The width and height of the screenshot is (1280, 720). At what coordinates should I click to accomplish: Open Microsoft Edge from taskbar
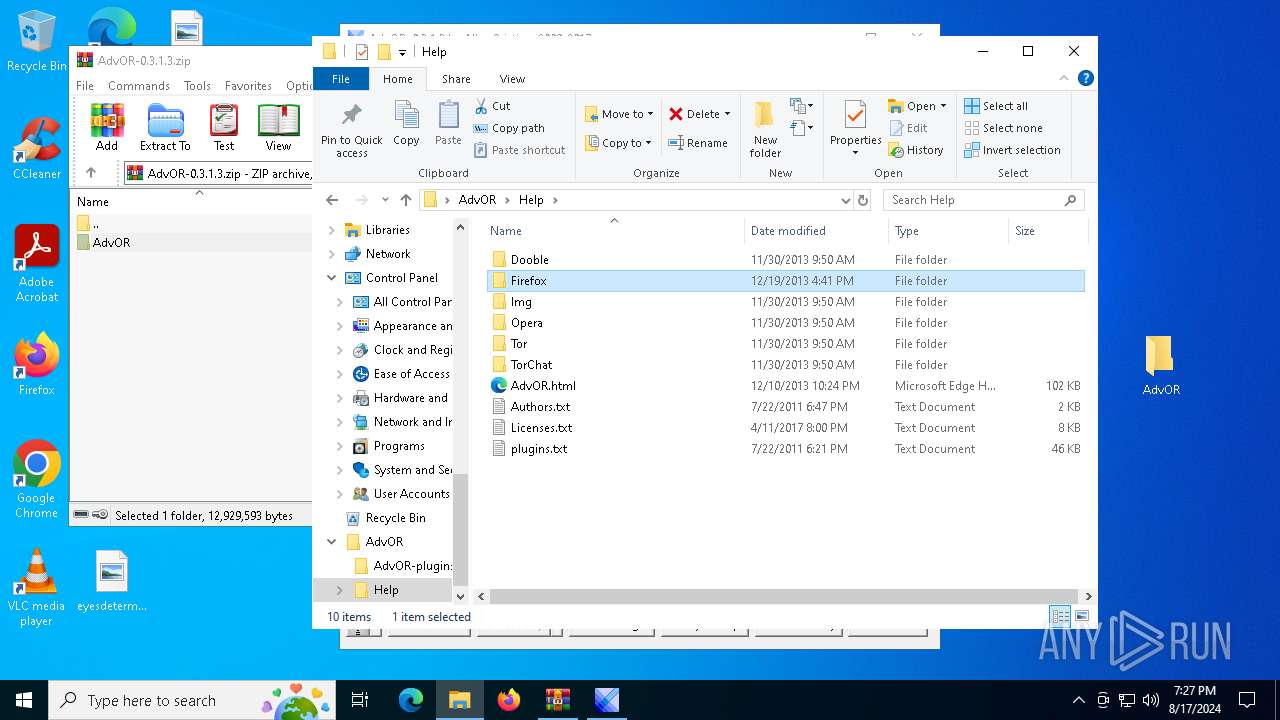click(x=411, y=700)
